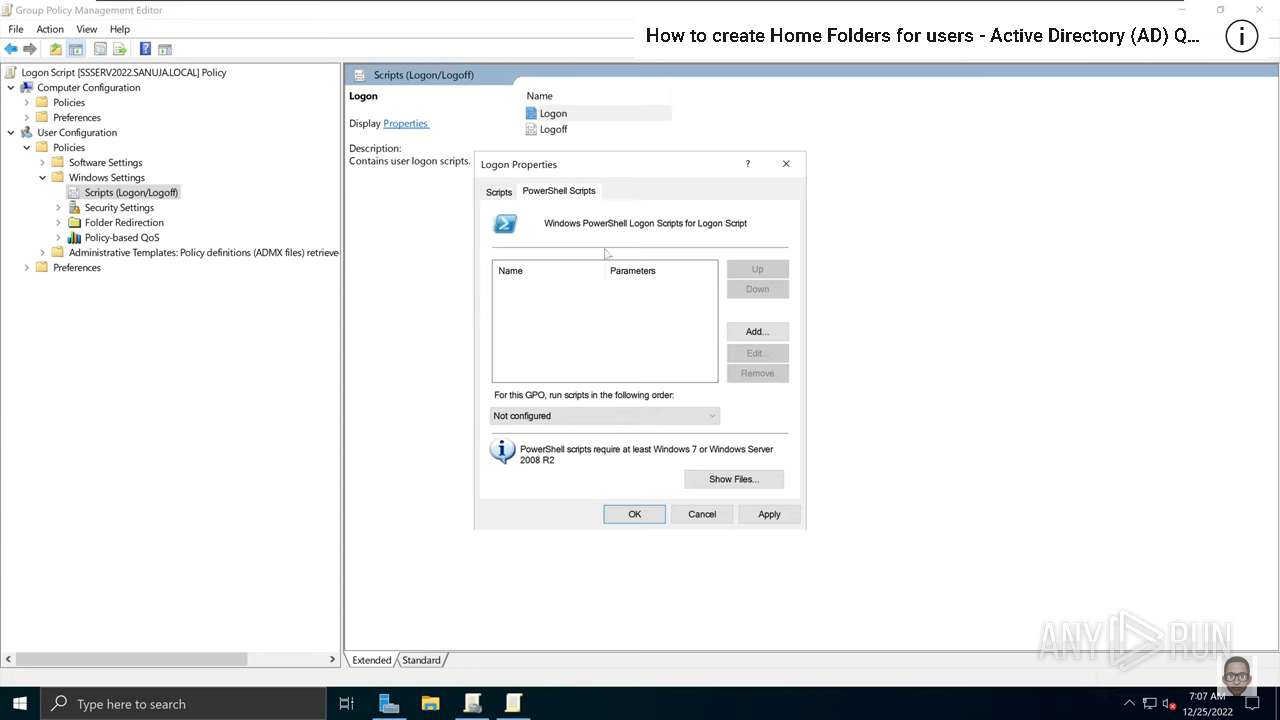Collapse the User Configuration node
1280x720 pixels.
pyautogui.click(x=11, y=132)
